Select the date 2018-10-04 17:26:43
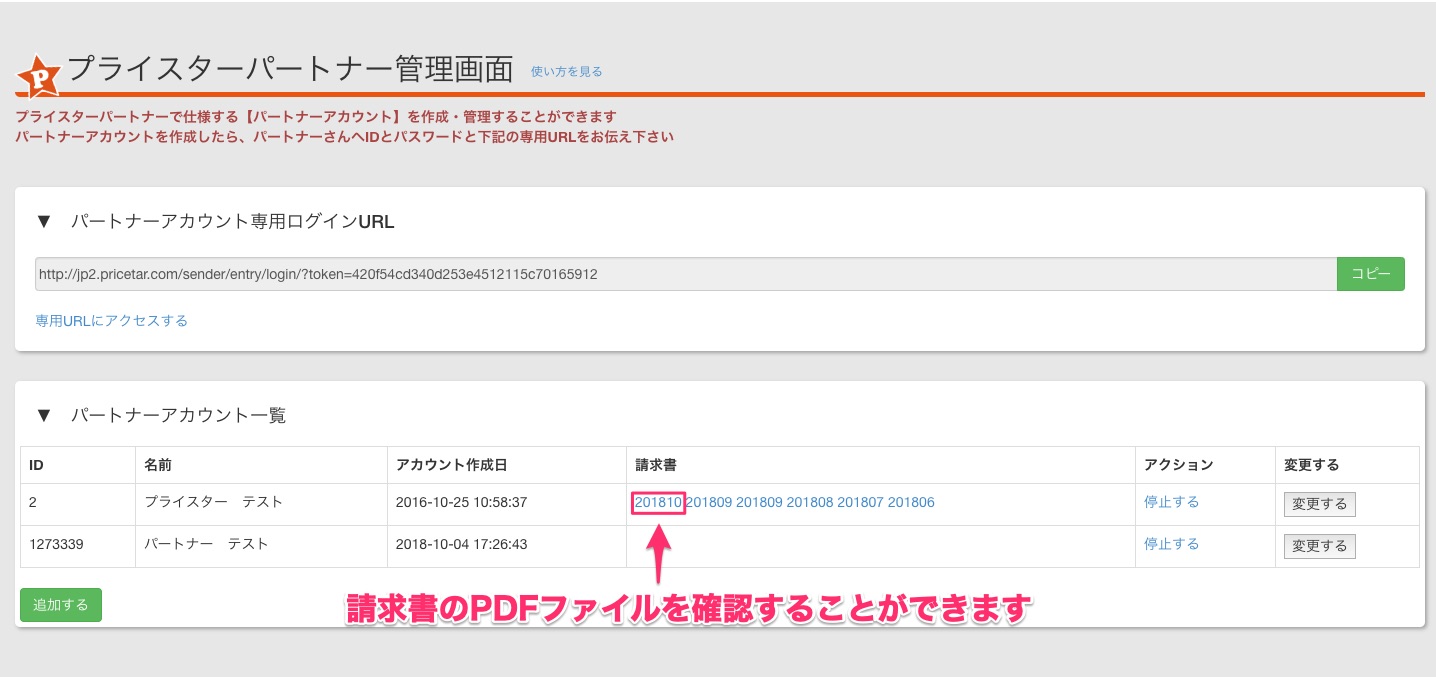1436x677 pixels. pyautogui.click(x=461, y=544)
